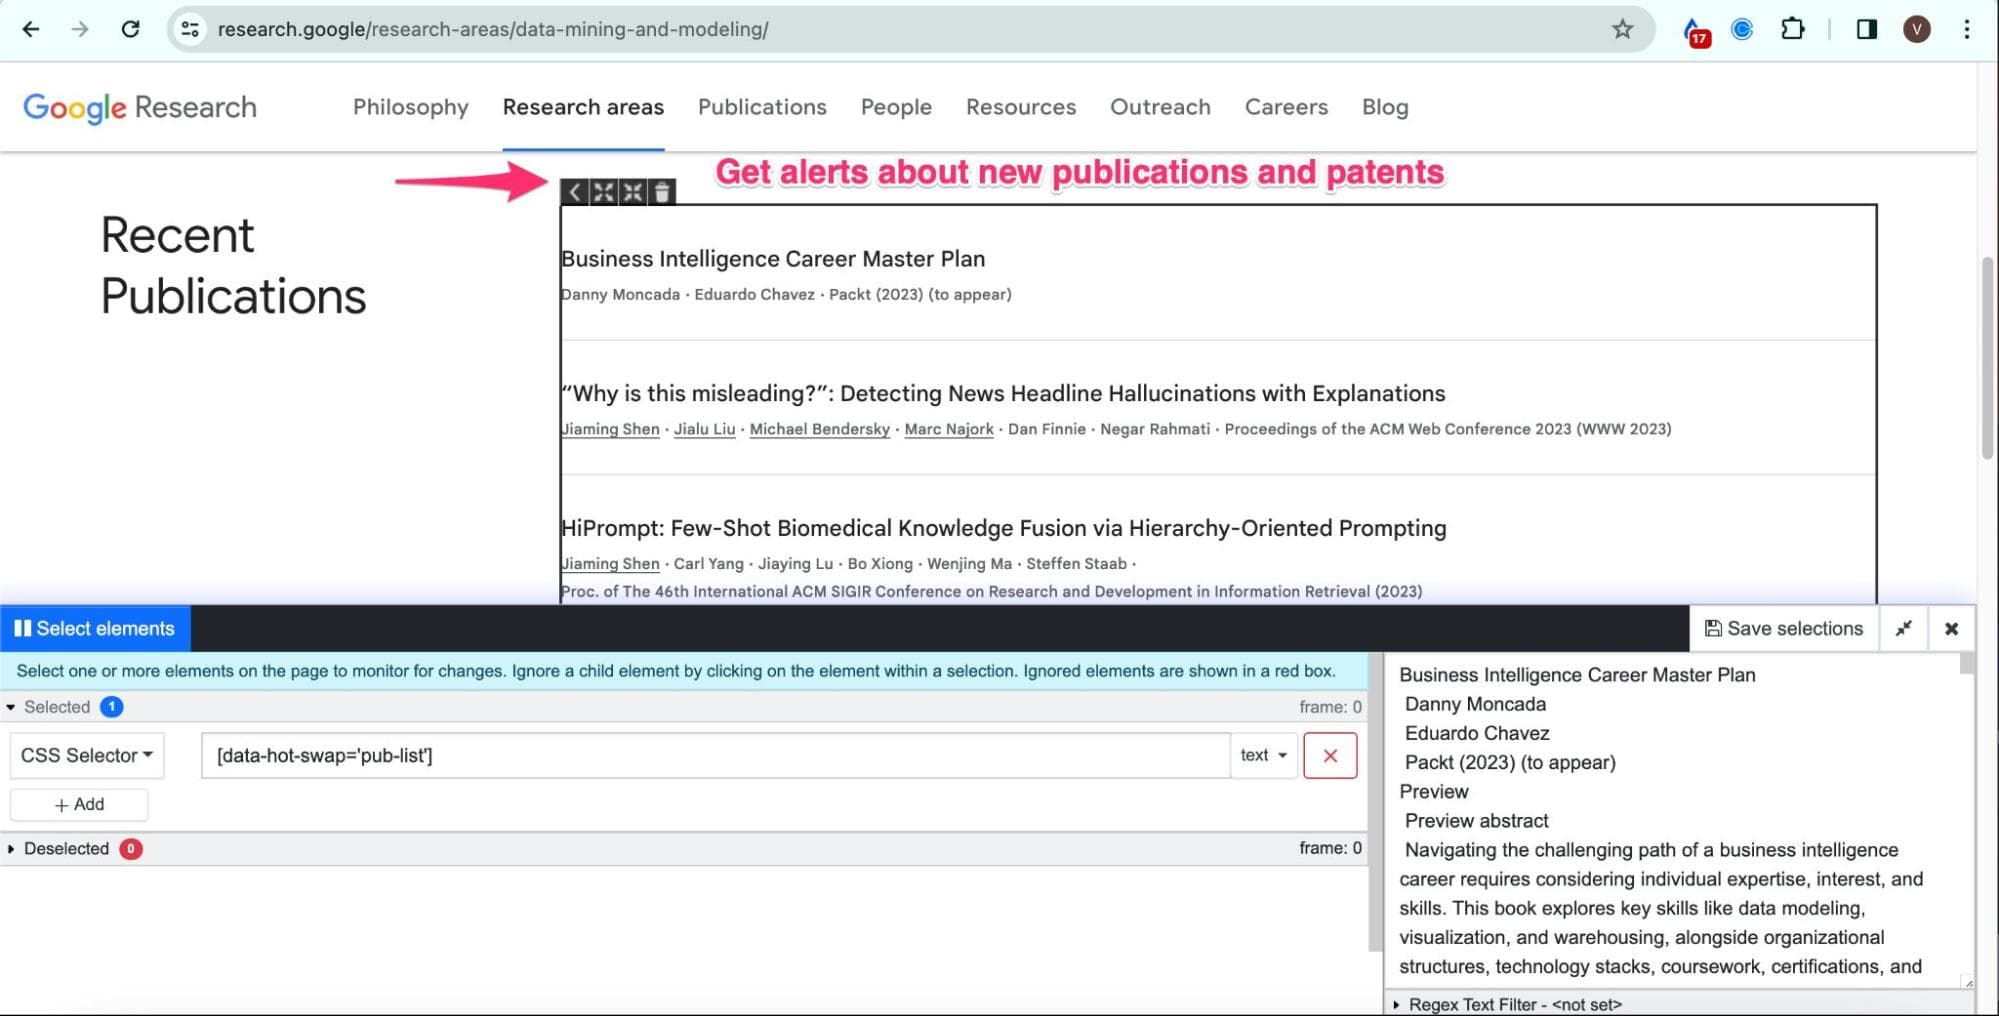Open the 'text' output type dropdown
This screenshot has width=1999, height=1016.
(1262, 755)
